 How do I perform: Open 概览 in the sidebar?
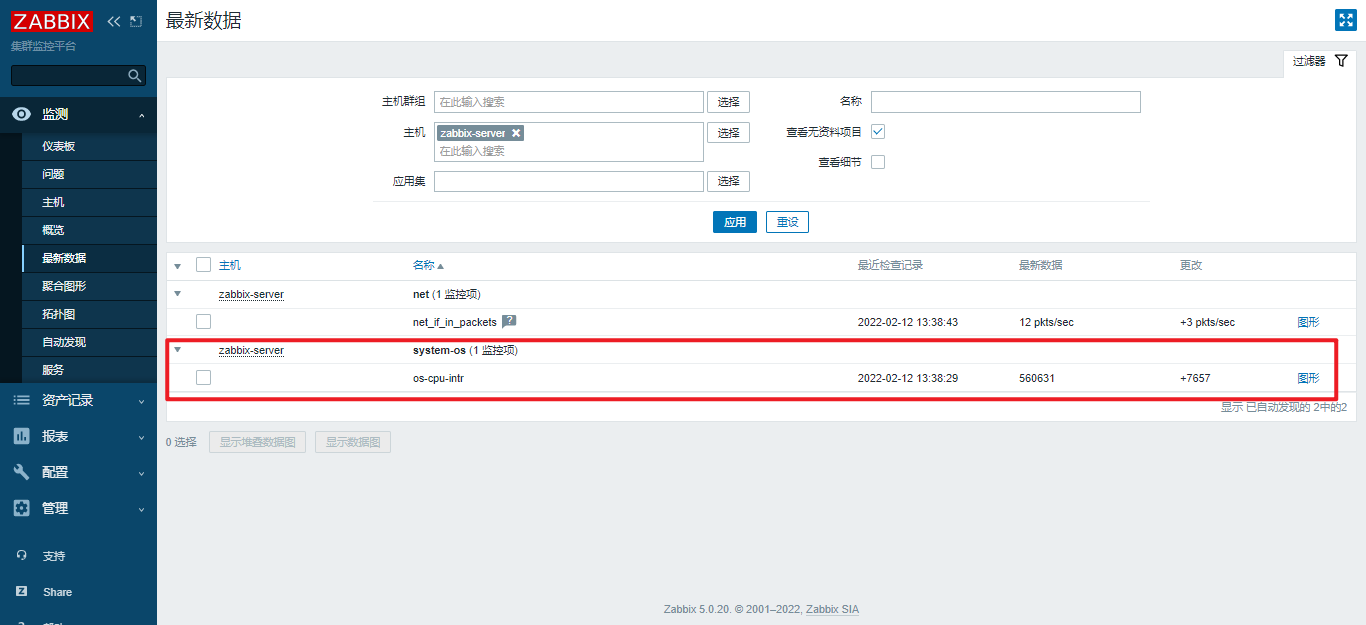tap(89, 230)
